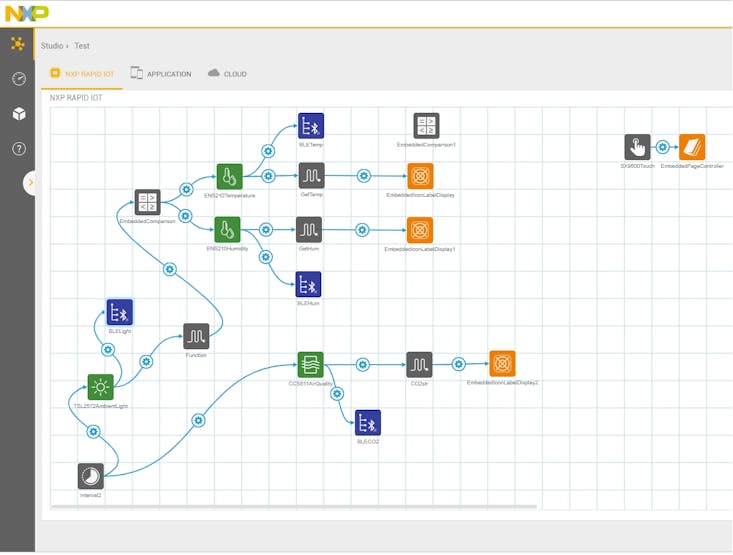Open the cube devices sidebar icon
Viewport: 733px width, 555px height.
19,114
